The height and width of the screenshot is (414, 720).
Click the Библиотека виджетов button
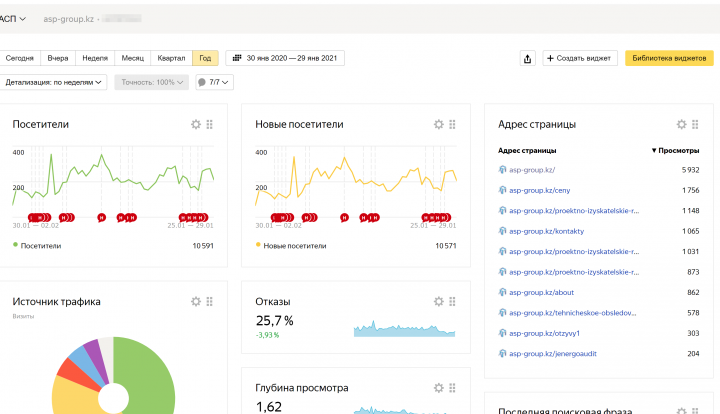(x=669, y=58)
